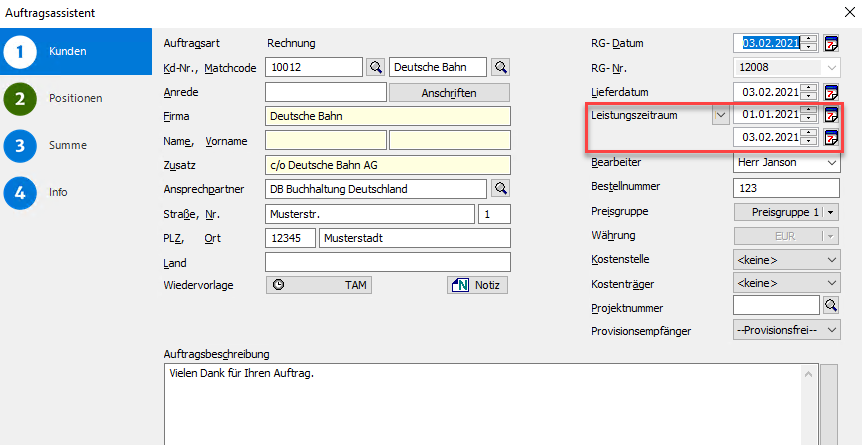The image size is (862, 445).
Task: Click into the Bestellnummer input field
Action: click(x=785, y=187)
